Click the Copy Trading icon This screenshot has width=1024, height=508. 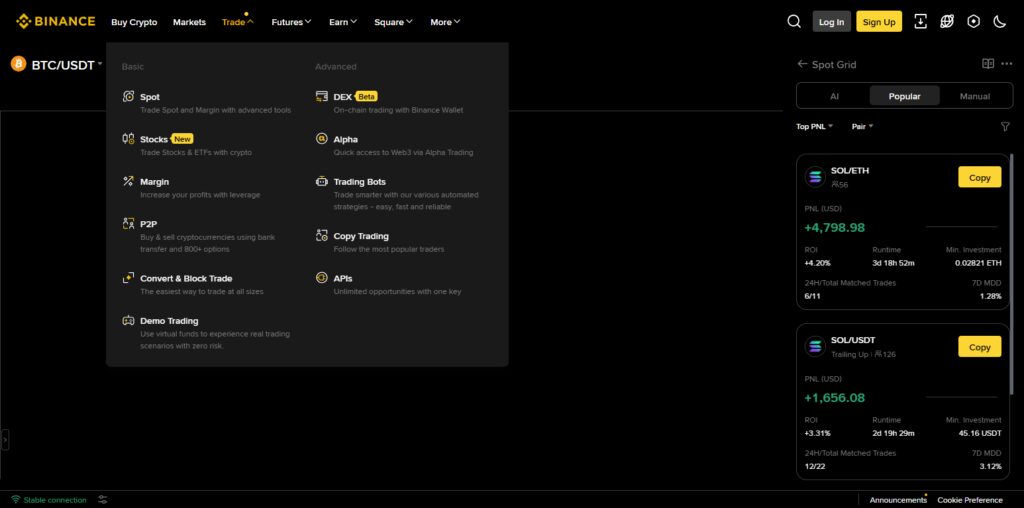tap(322, 236)
